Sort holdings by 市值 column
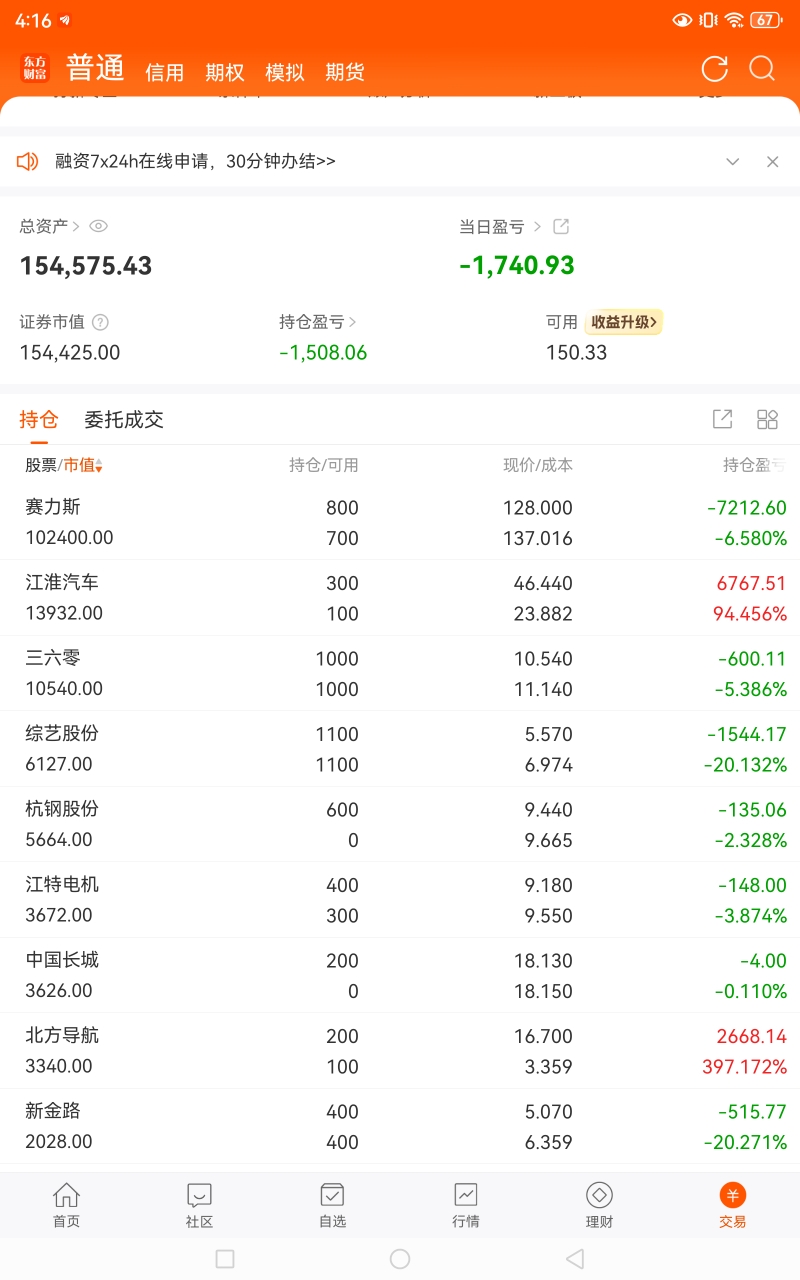The width and height of the screenshot is (800, 1280). click(x=83, y=465)
